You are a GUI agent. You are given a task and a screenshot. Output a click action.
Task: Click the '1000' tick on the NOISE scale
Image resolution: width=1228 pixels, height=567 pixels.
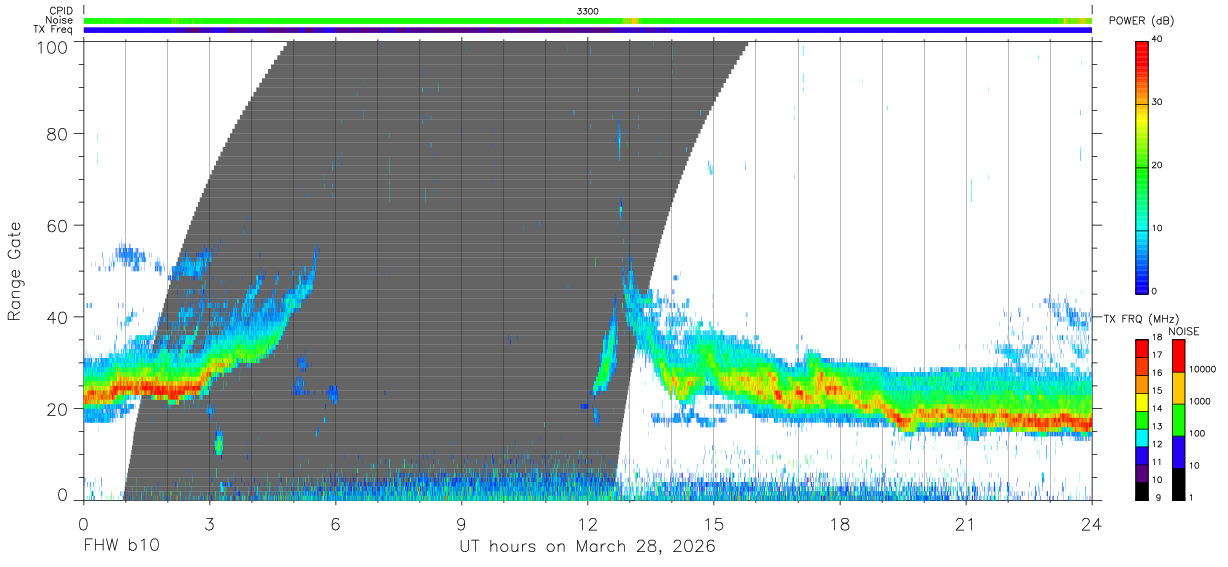coord(1199,401)
